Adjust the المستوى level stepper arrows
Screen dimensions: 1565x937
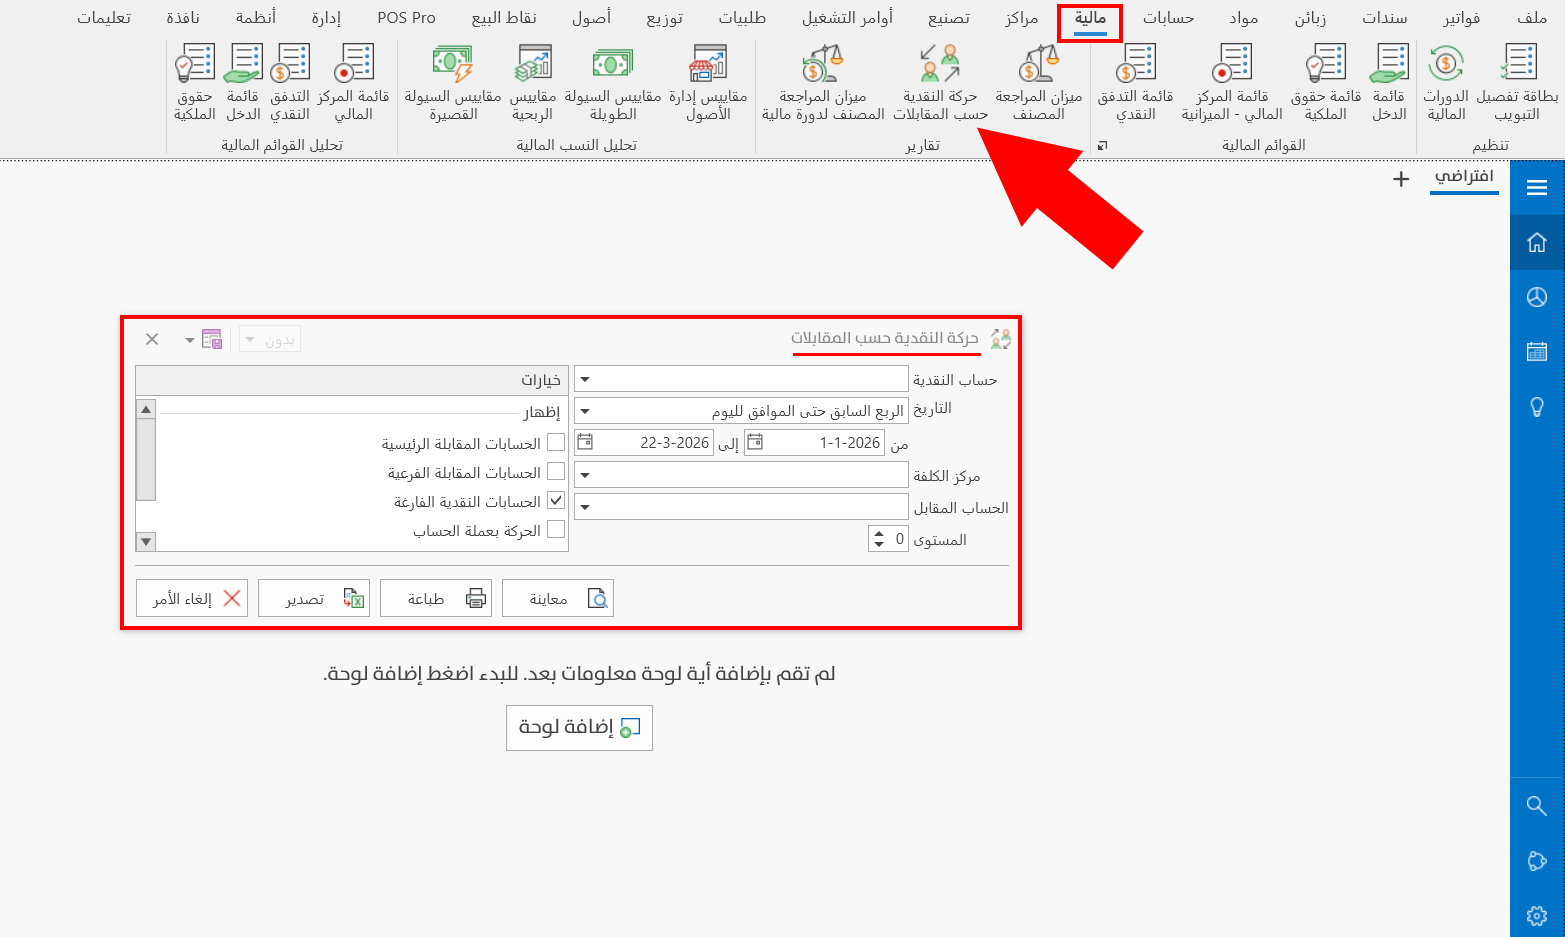click(879, 540)
